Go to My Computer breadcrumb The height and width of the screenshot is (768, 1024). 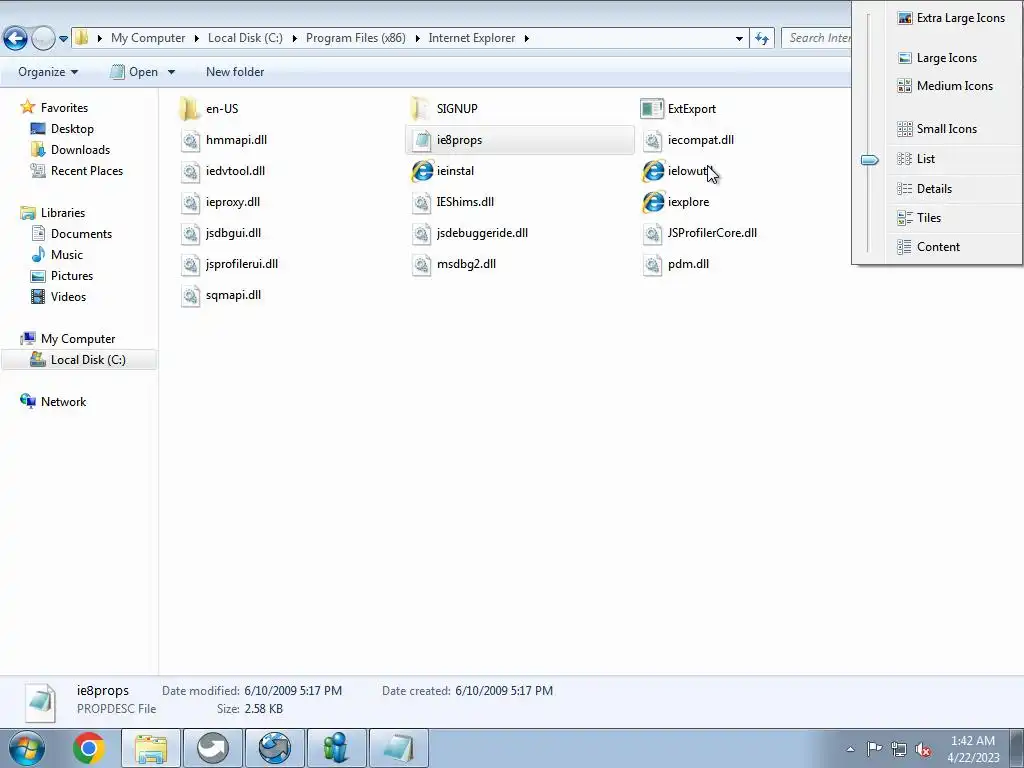pyautogui.click(x=148, y=39)
